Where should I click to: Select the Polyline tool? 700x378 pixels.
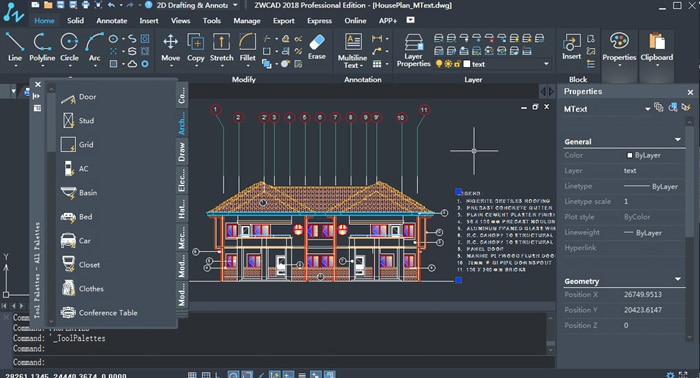click(x=42, y=47)
